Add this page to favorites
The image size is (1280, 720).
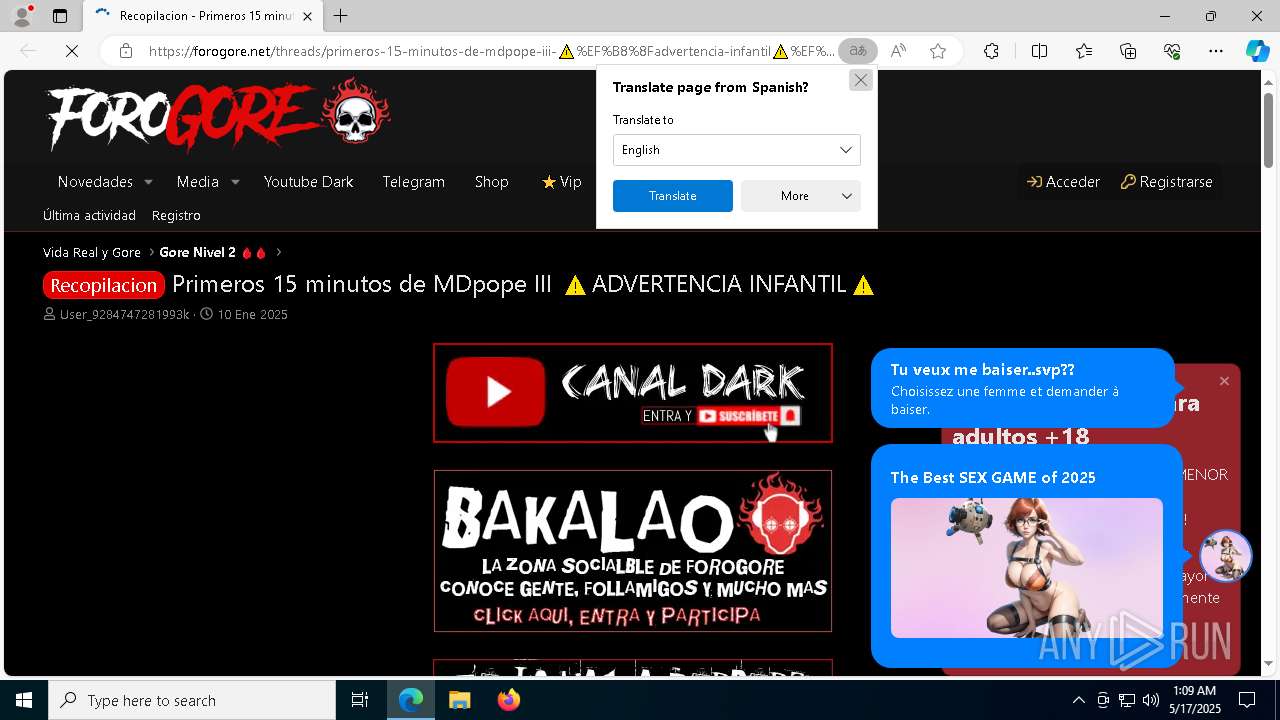pyautogui.click(x=938, y=51)
